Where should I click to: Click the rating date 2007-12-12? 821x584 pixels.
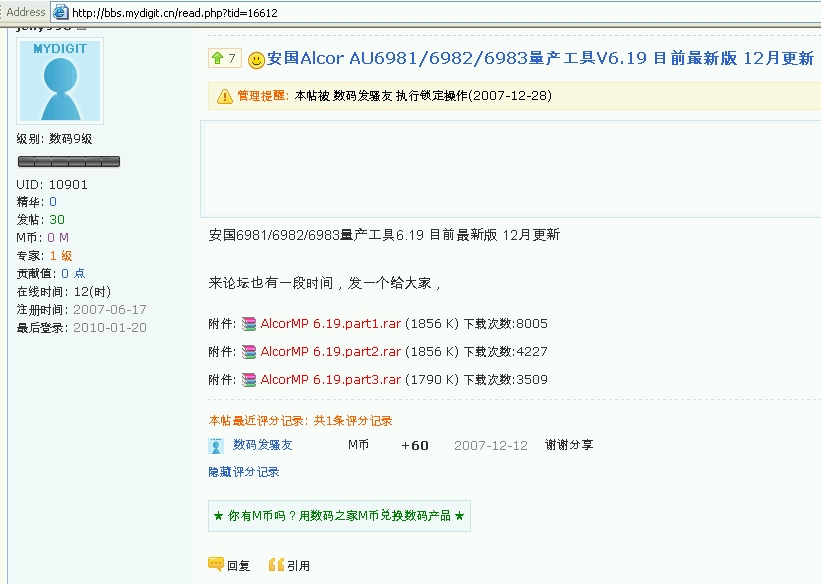(x=491, y=446)
